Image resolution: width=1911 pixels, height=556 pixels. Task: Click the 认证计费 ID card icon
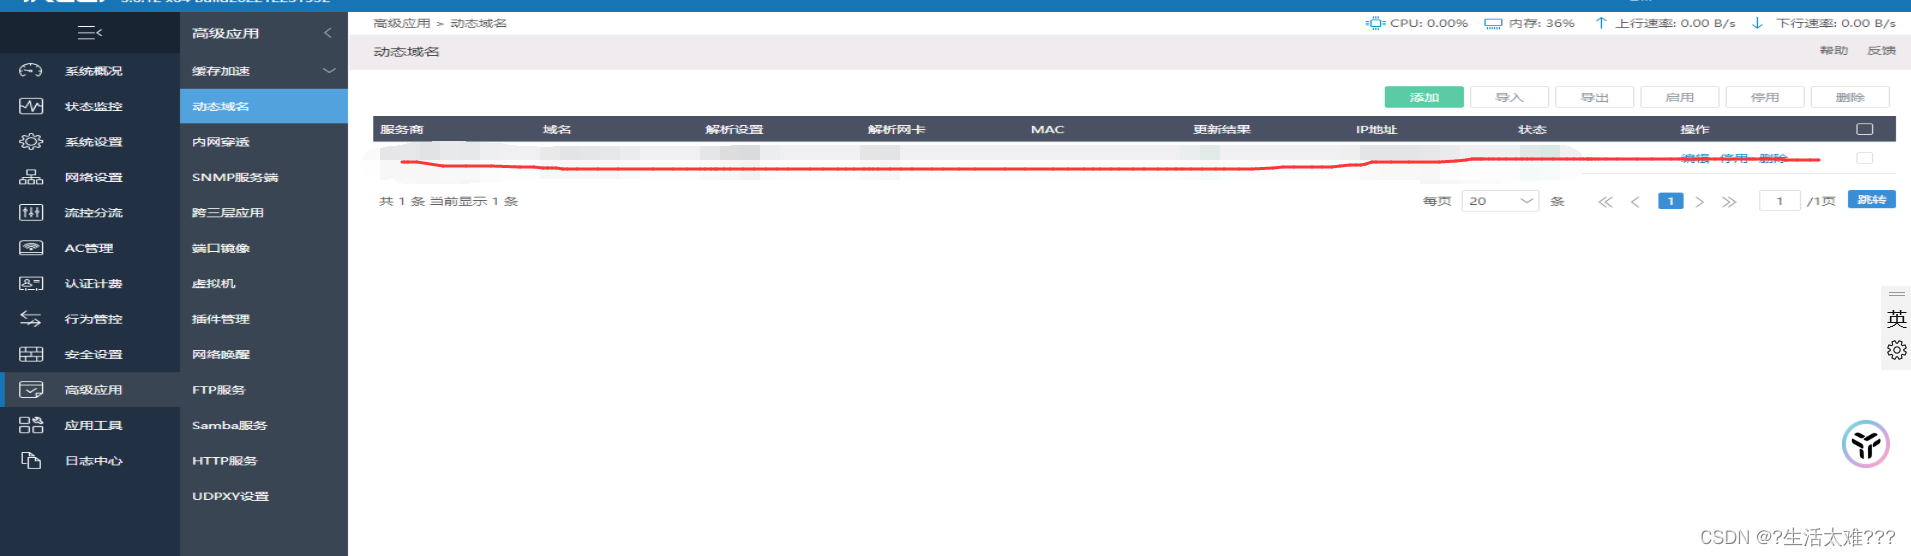[x=31, y=283]
